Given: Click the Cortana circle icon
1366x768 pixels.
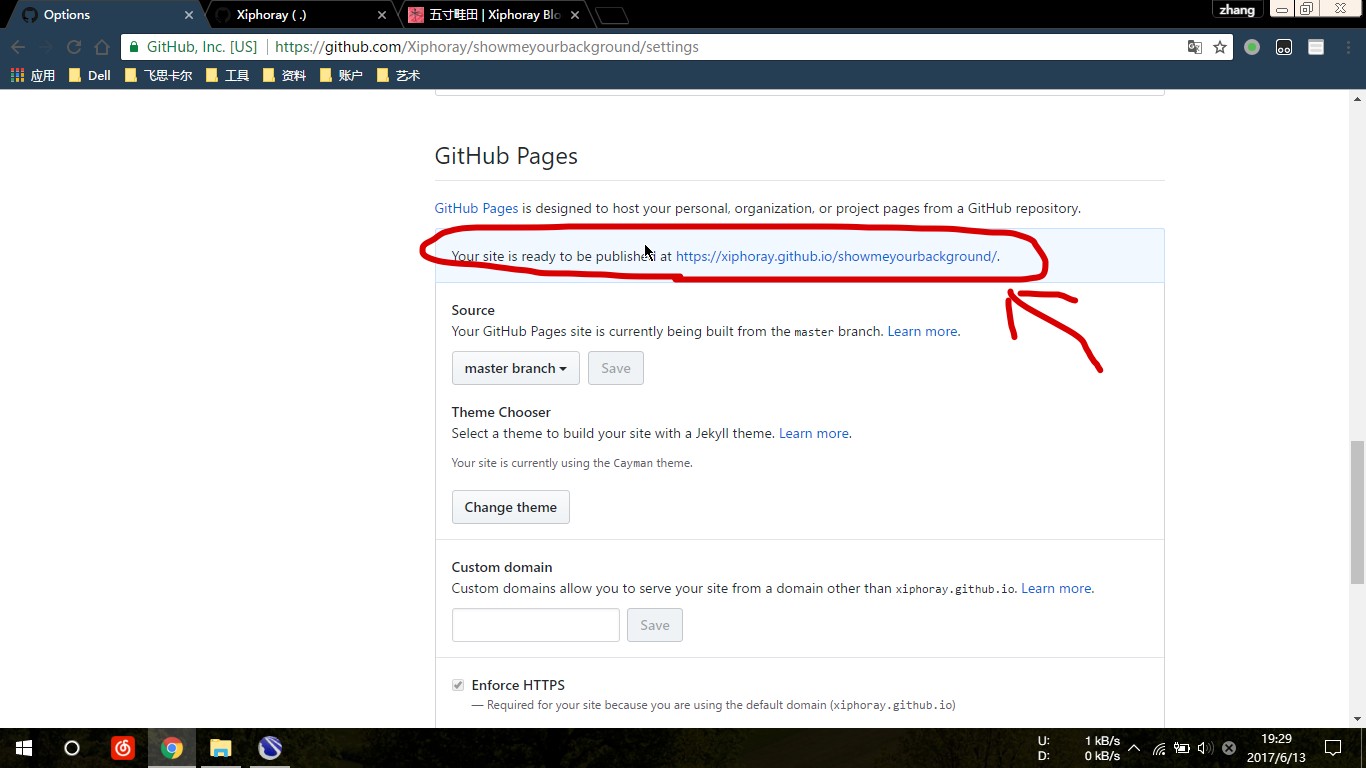Looking at the screenshot, I should pyautogui.click(x=72, y=748).
